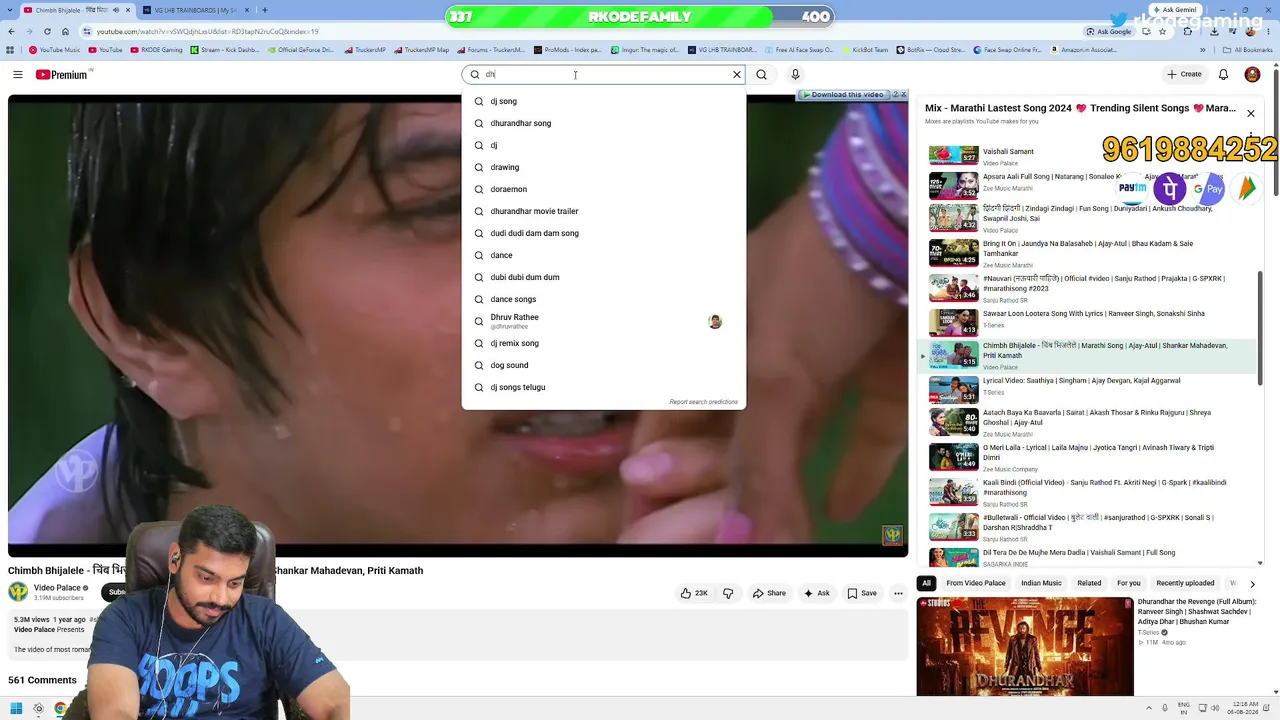
Task: Pick the 'dj songs telugu' suggestion
Action: (x=604, y=387)
